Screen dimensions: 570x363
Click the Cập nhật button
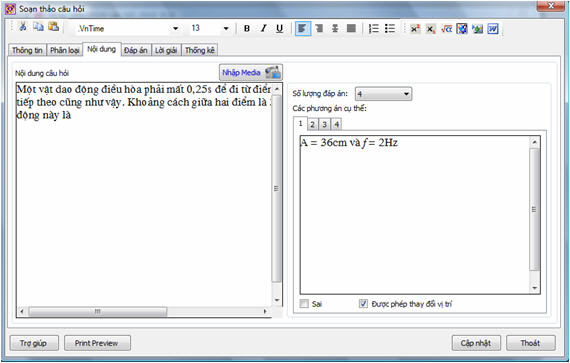476,343
